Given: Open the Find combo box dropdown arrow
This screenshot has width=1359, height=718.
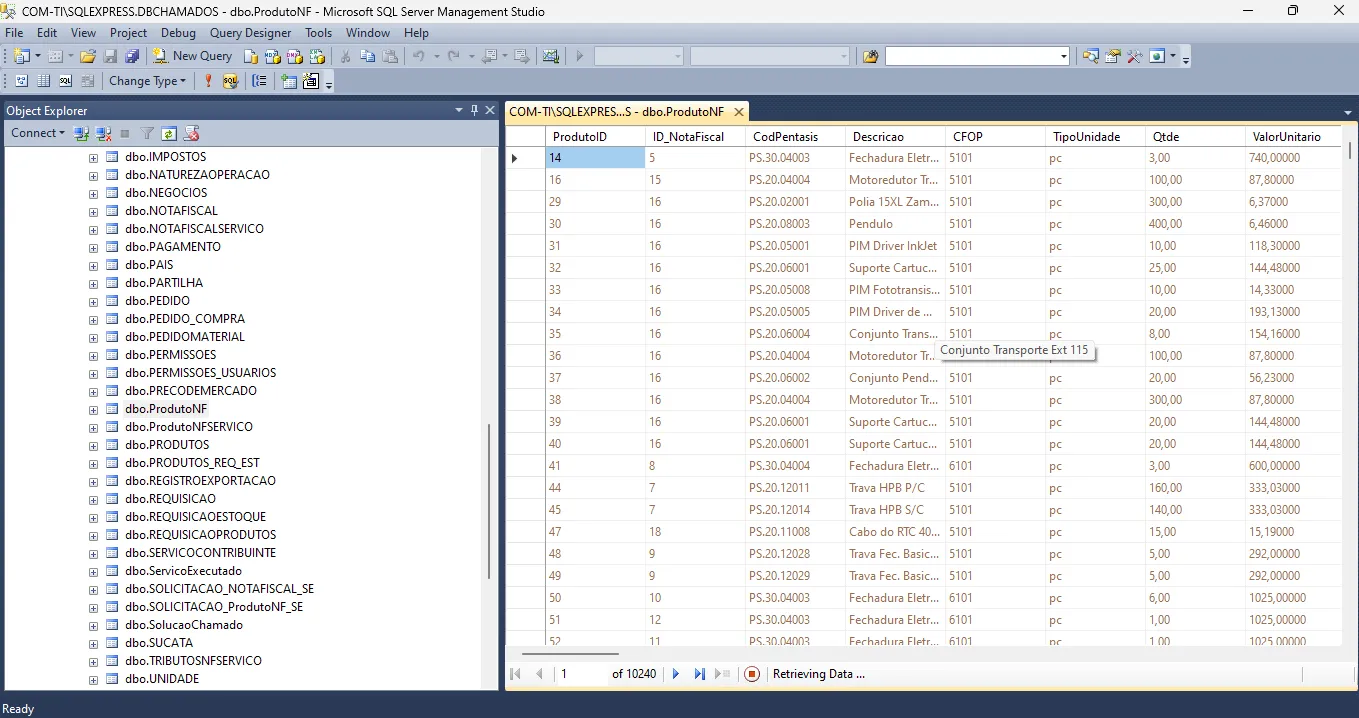Looking at the screenshot, I should coord(1064,56).
